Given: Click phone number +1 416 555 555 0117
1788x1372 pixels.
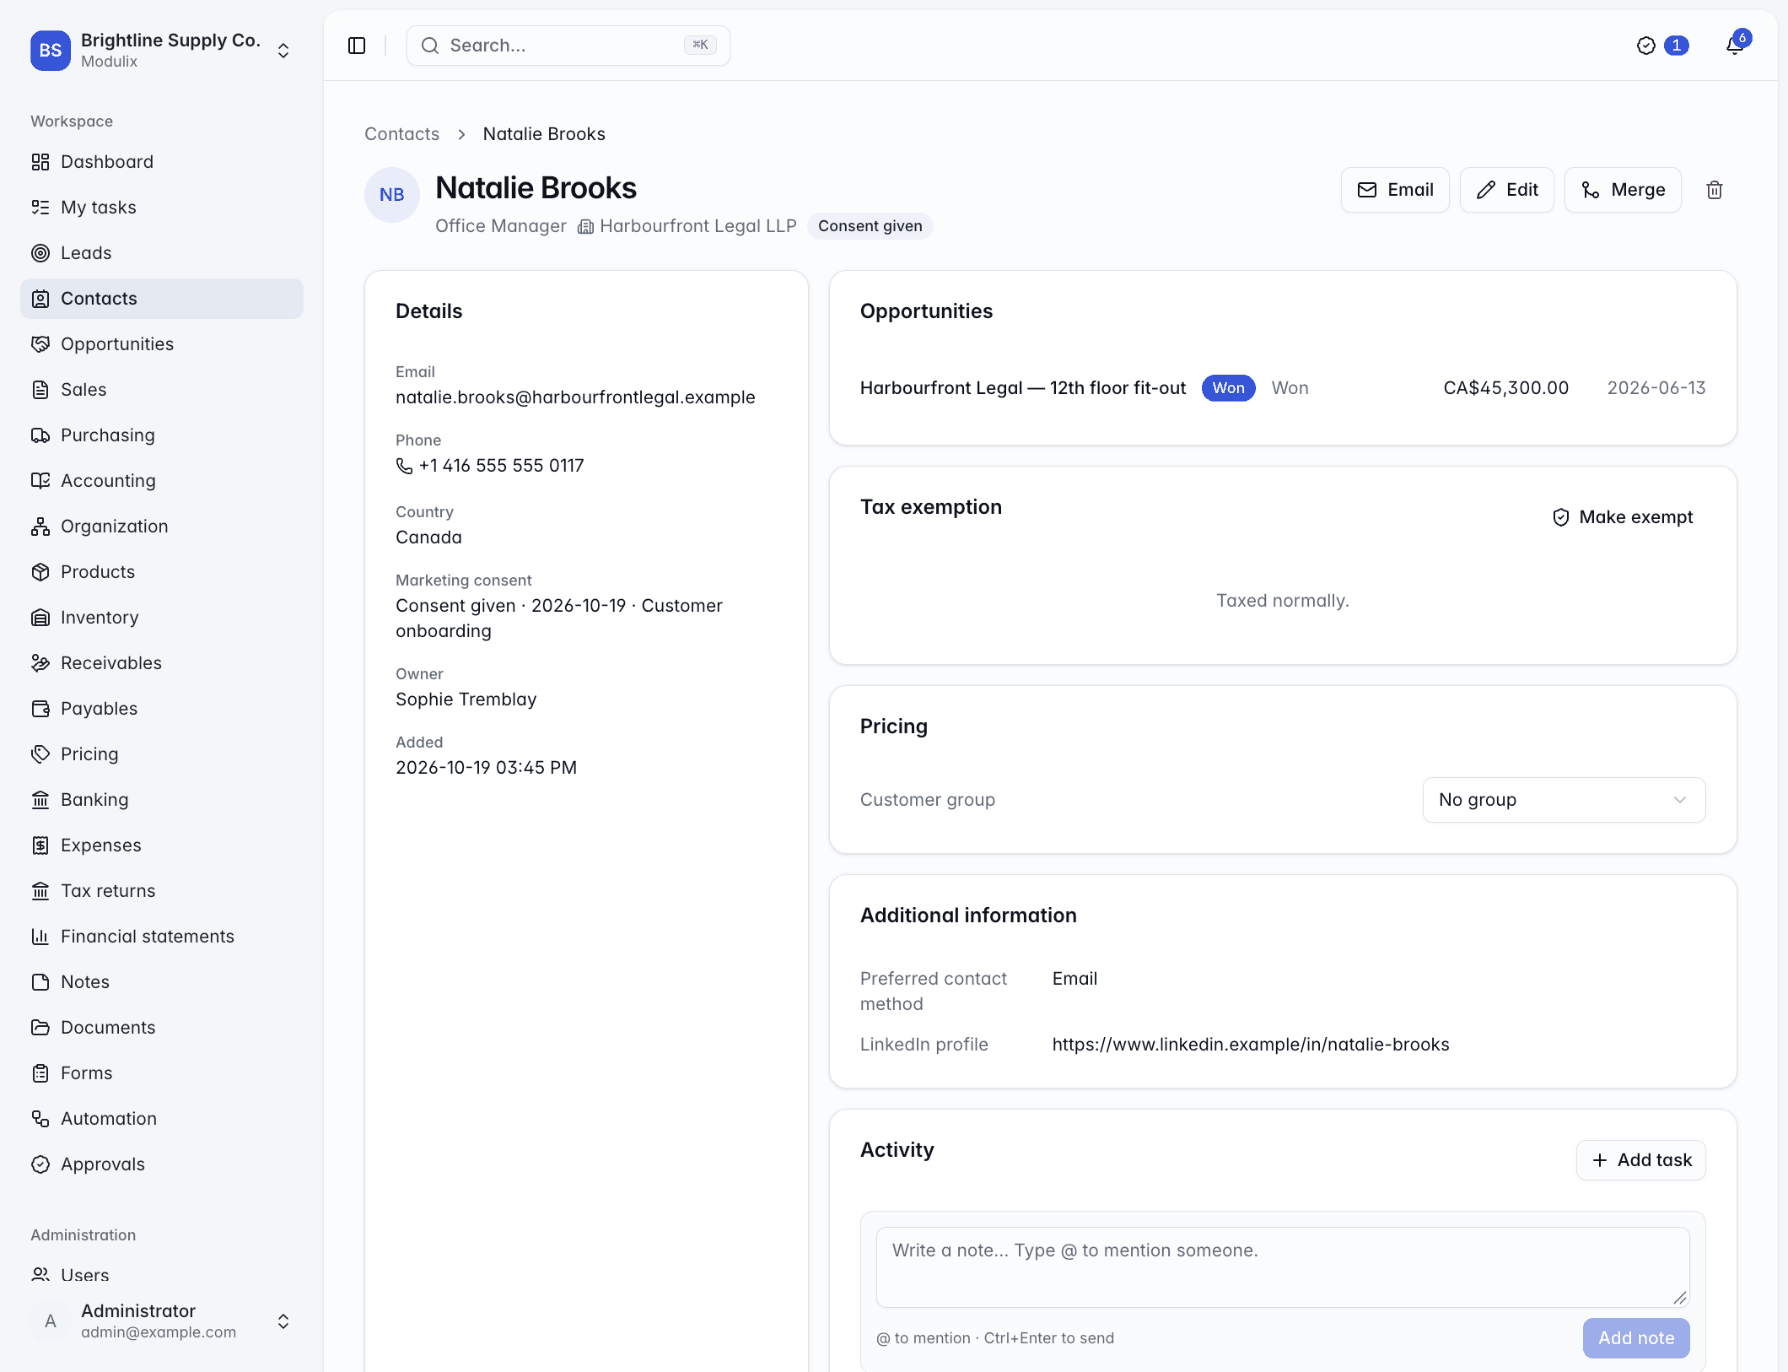Looking at the screenshot, I should pos(490,466).
